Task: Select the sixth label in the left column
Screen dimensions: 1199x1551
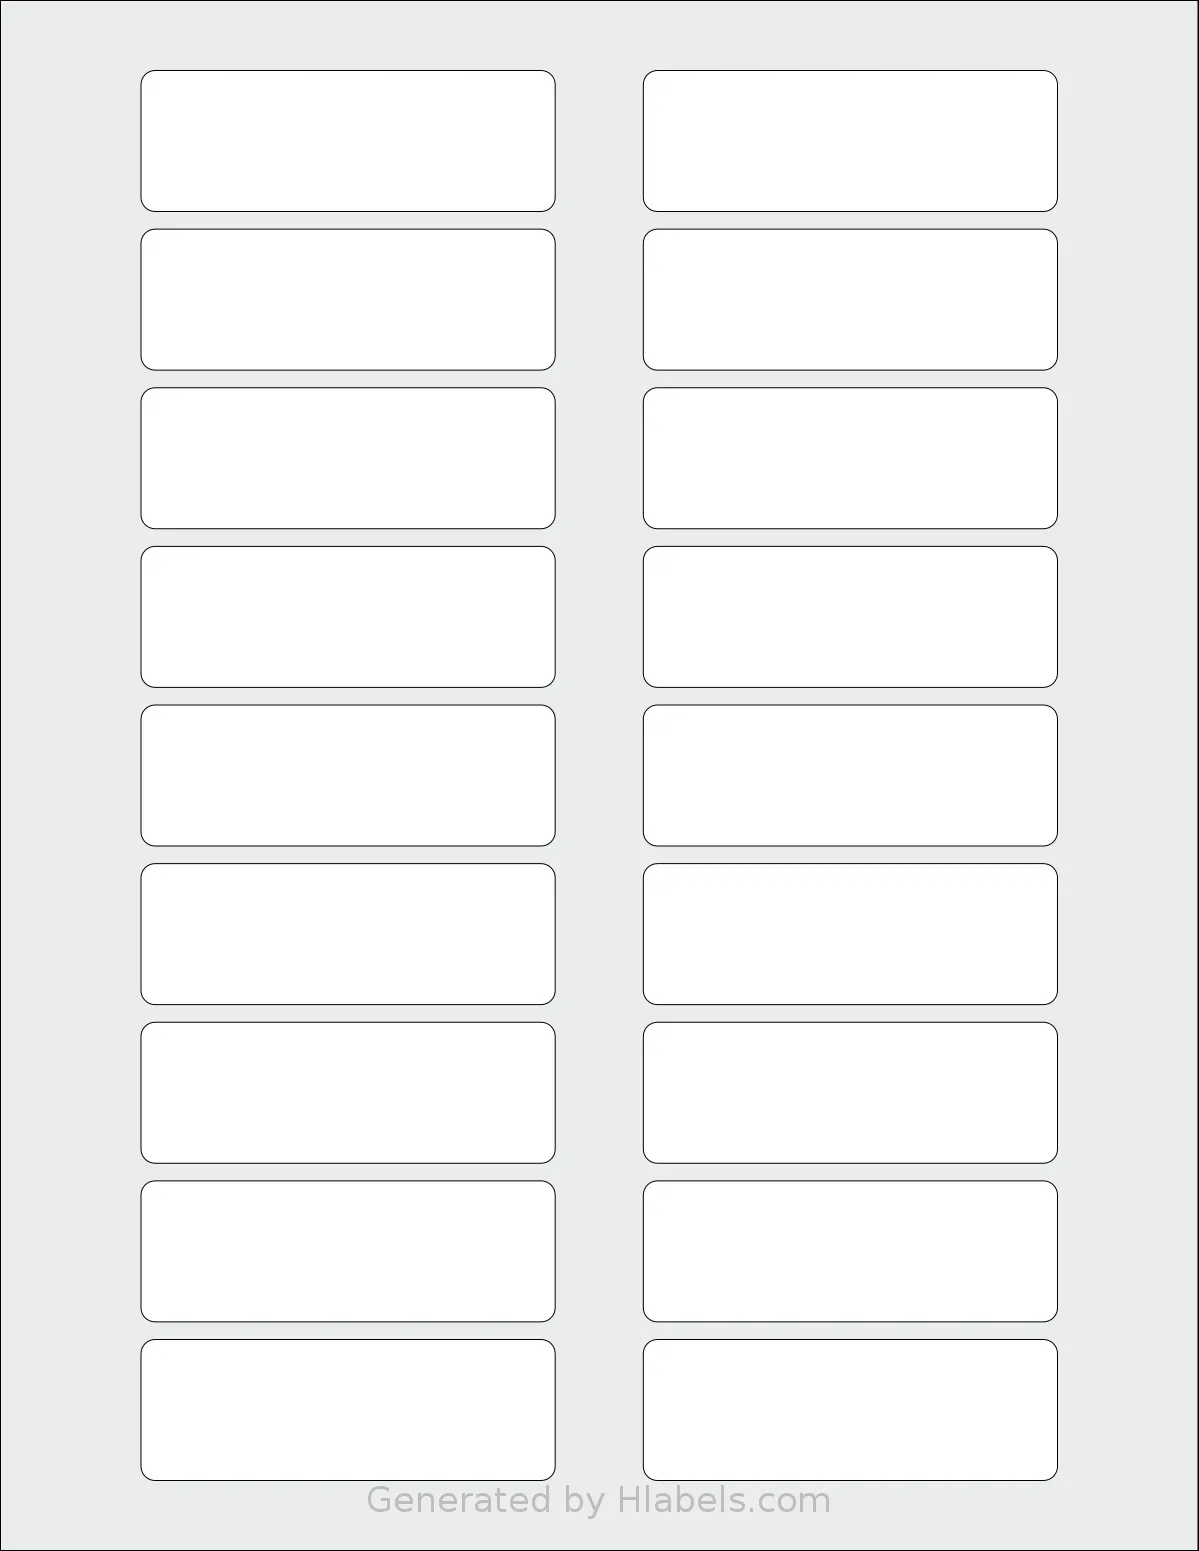Action: coord(348,934)
